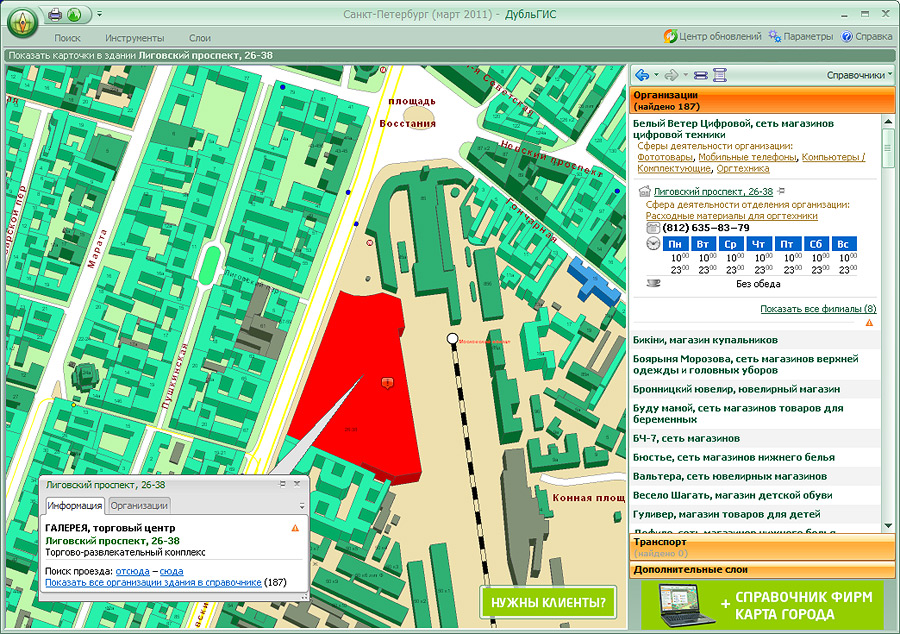The image size is (900, 634).
Task: Show all branches via Показать все филиалы (8)
Action: coord(818,309)
